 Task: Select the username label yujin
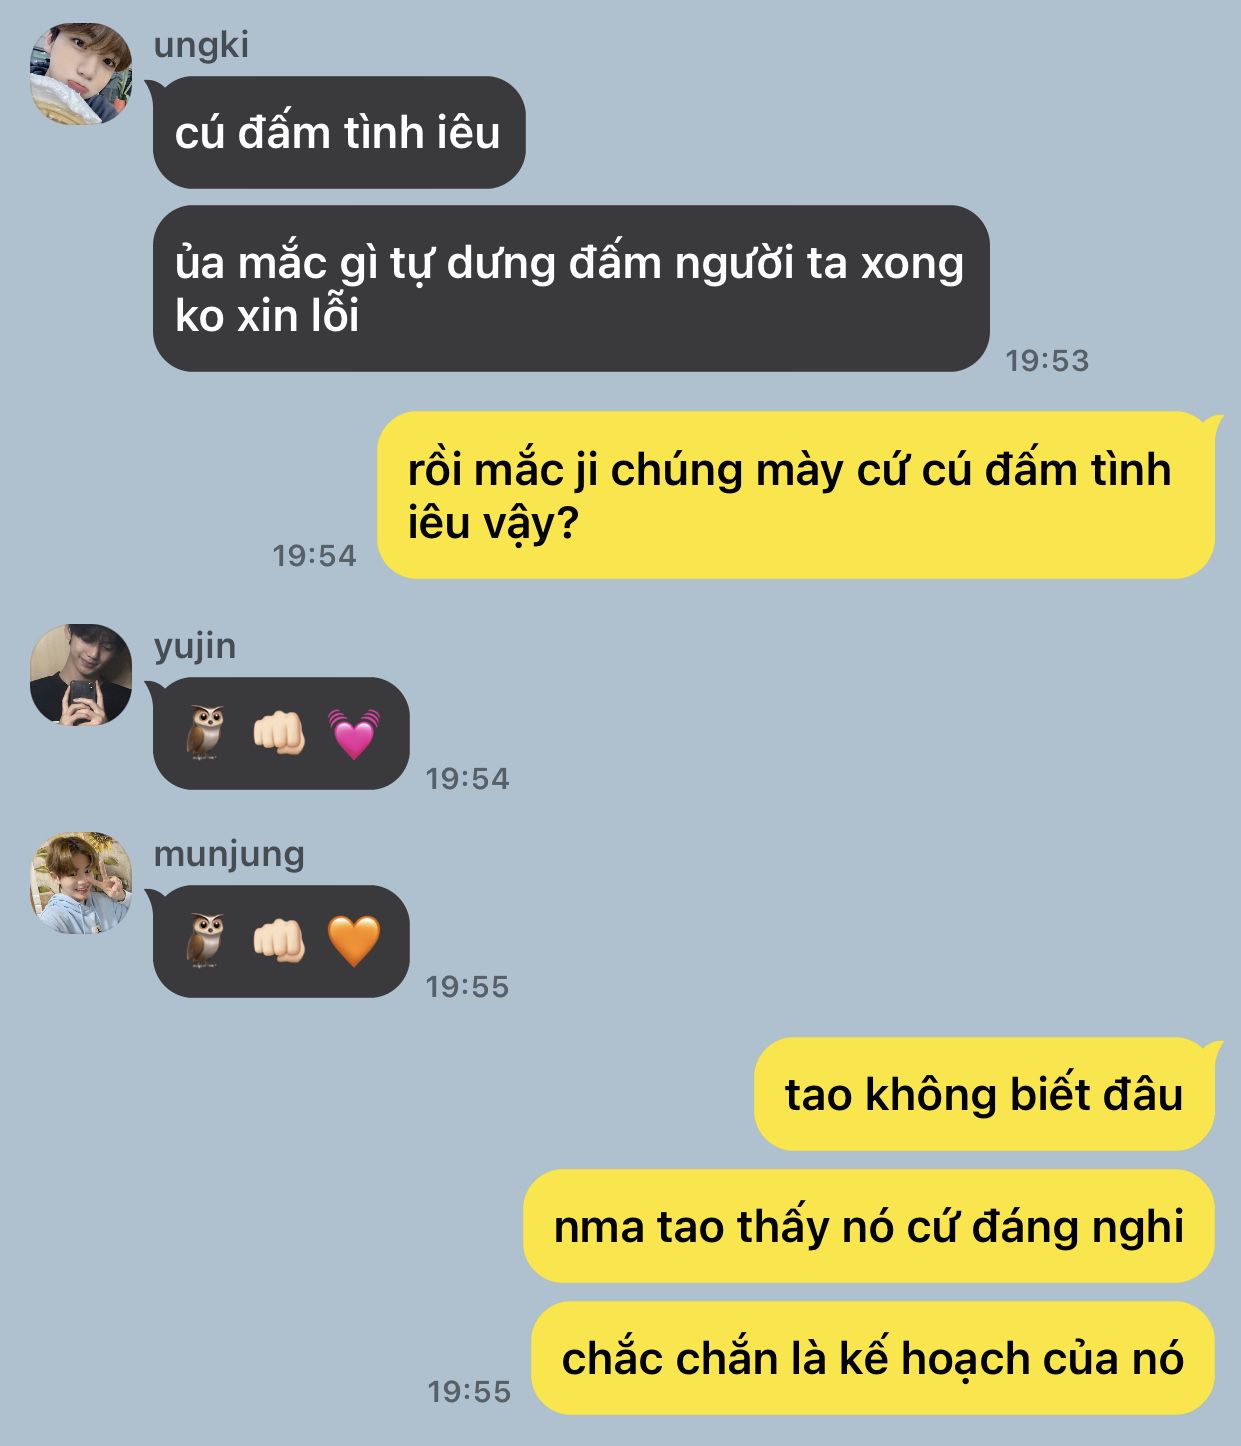pos(195,647)
